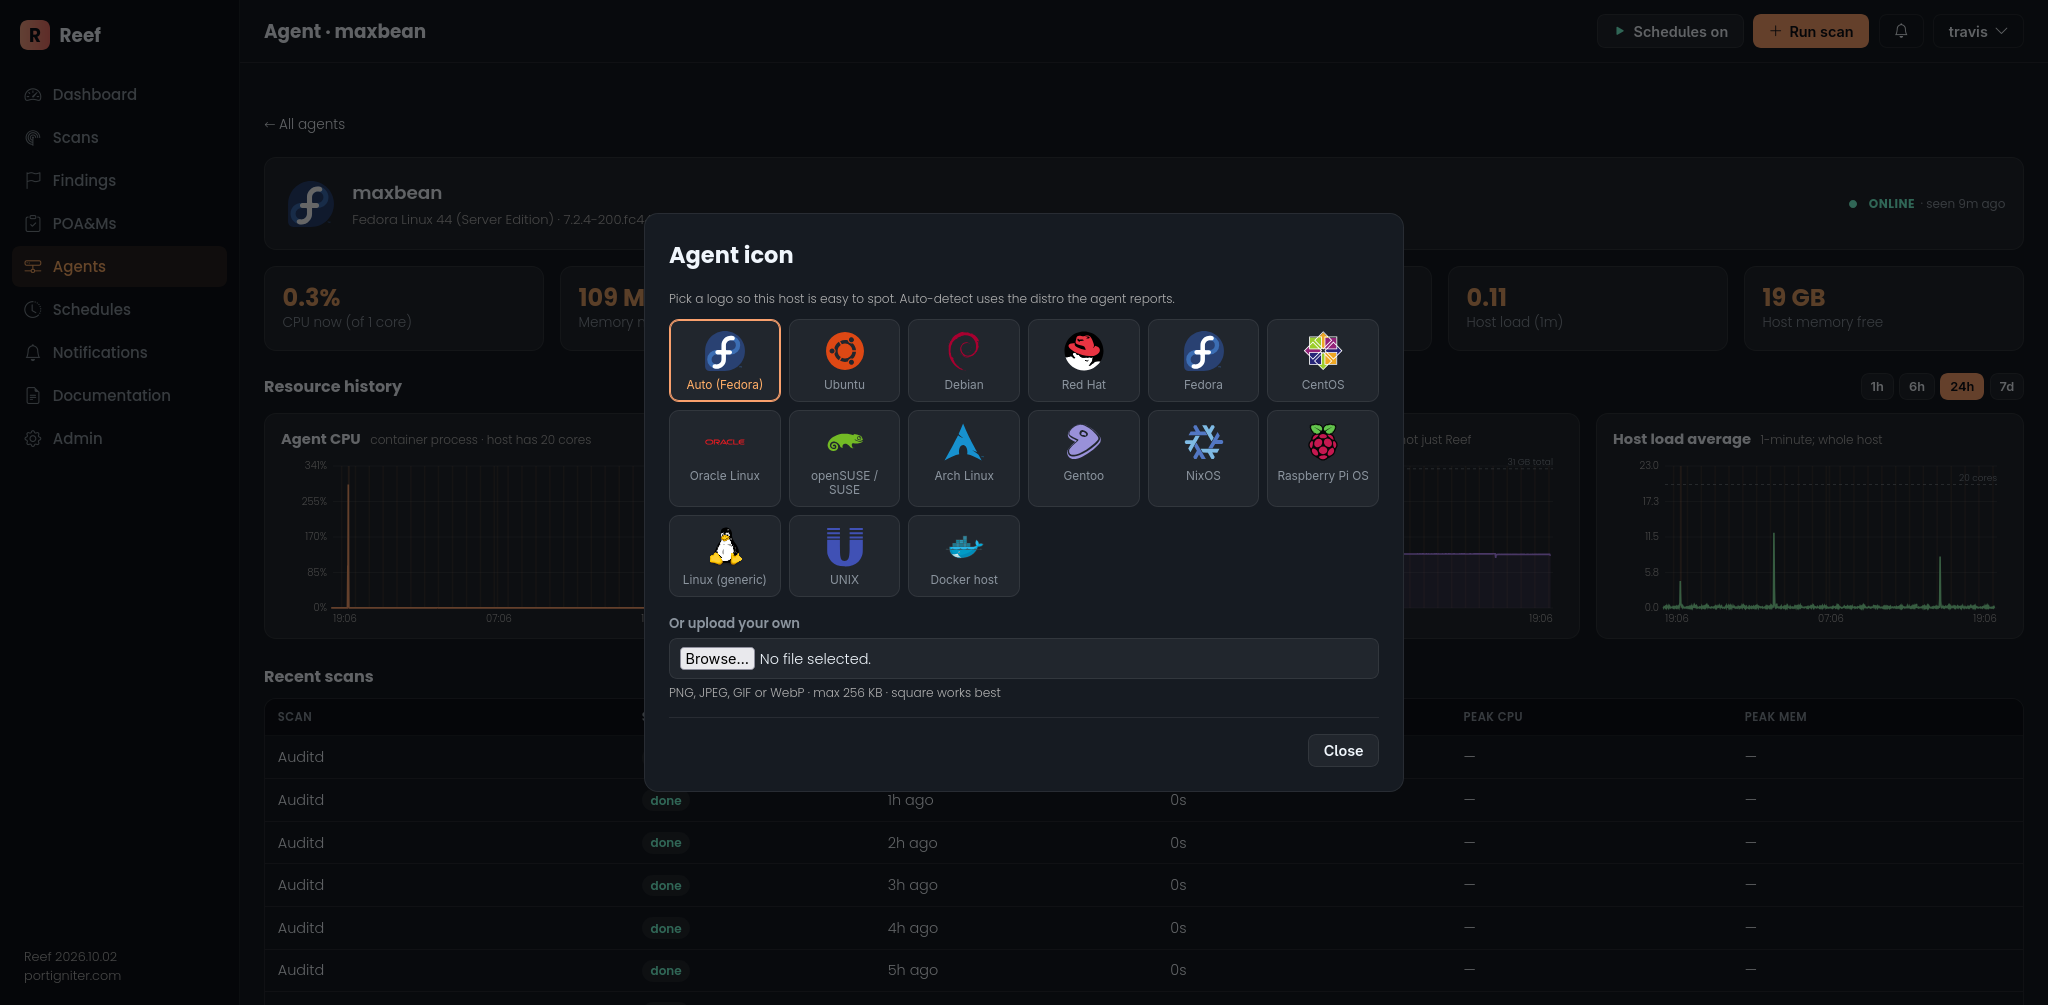The height and width of the screenshot is (1005, 2048).
Task: Select the Oracle Linux icon
Action: [724, 458]
